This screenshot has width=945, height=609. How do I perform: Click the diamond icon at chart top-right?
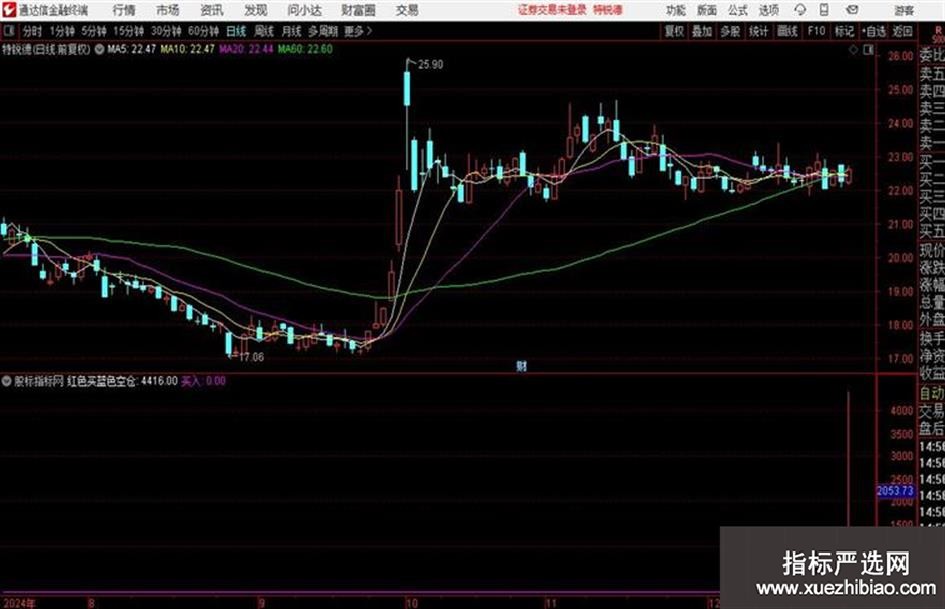tap(853, 50)
